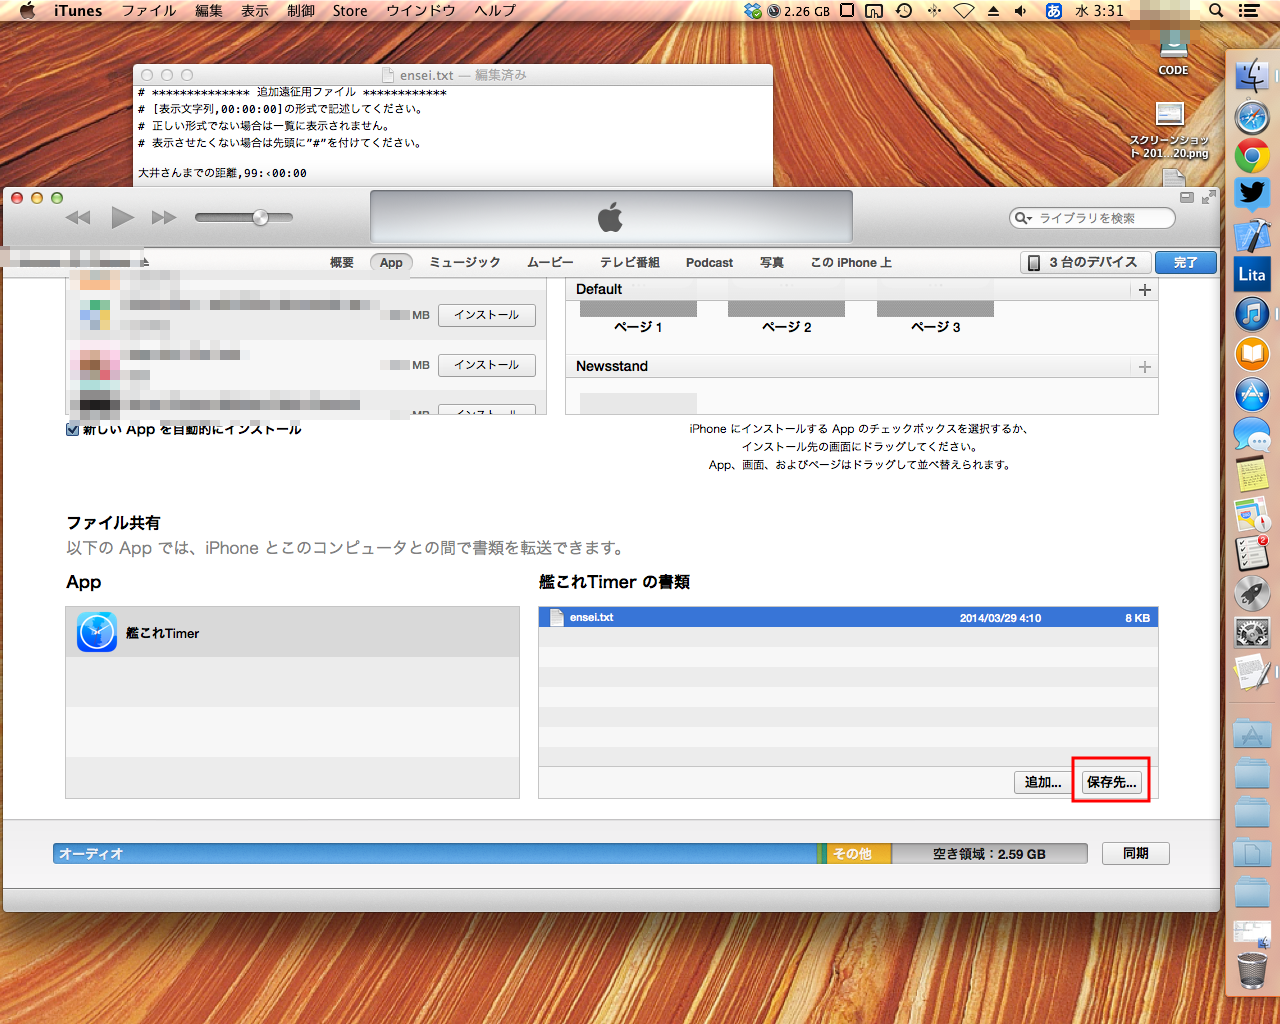
Task: Toggle 新しい App を自動的にインストール checkbox
Action: [72, 429]
